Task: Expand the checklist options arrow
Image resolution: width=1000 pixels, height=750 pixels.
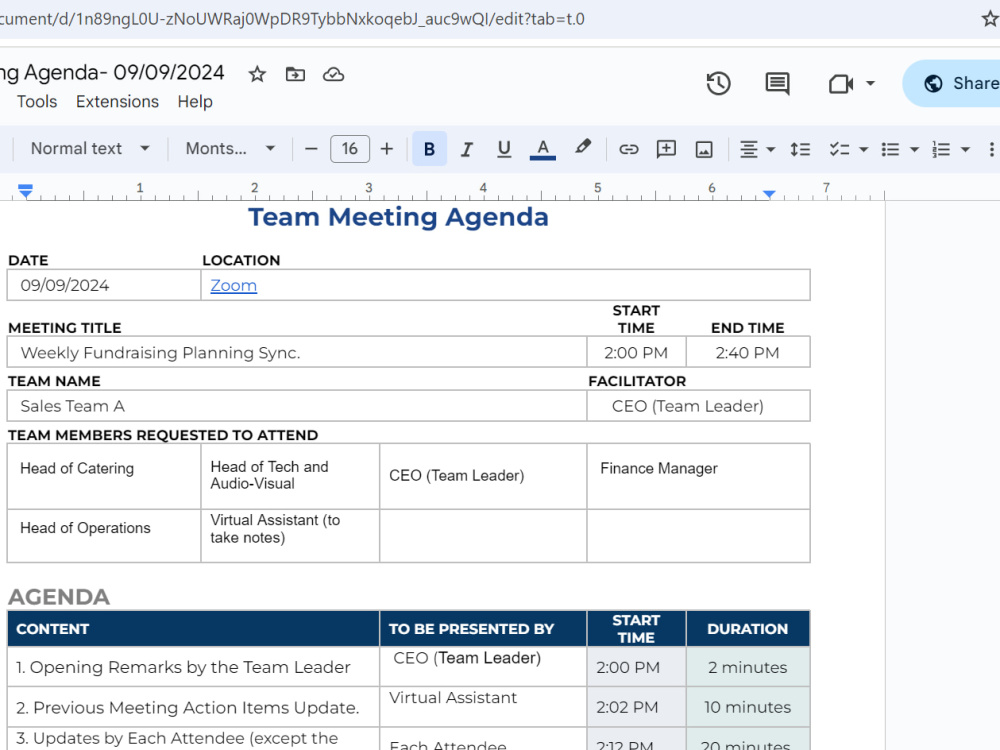Action: 864,149
